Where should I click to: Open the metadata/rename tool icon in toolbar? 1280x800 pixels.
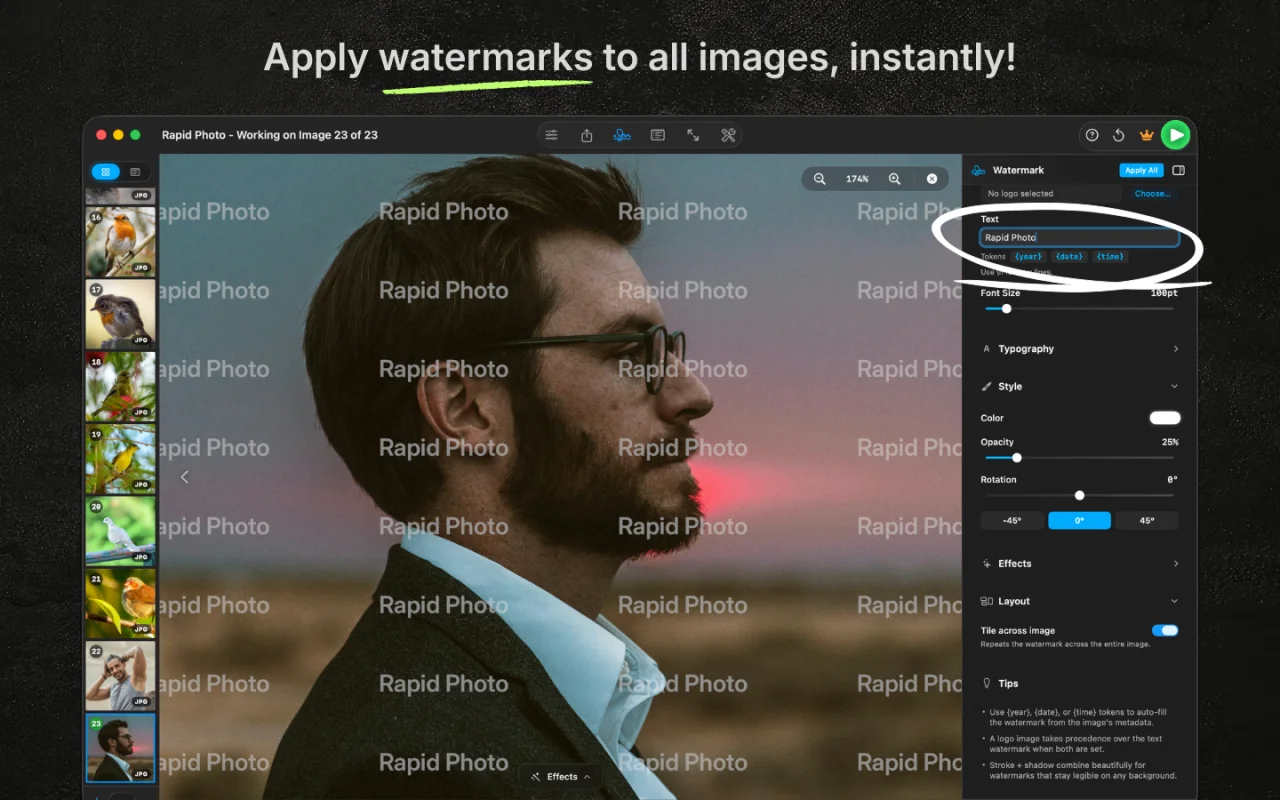(x=658, y=135)
